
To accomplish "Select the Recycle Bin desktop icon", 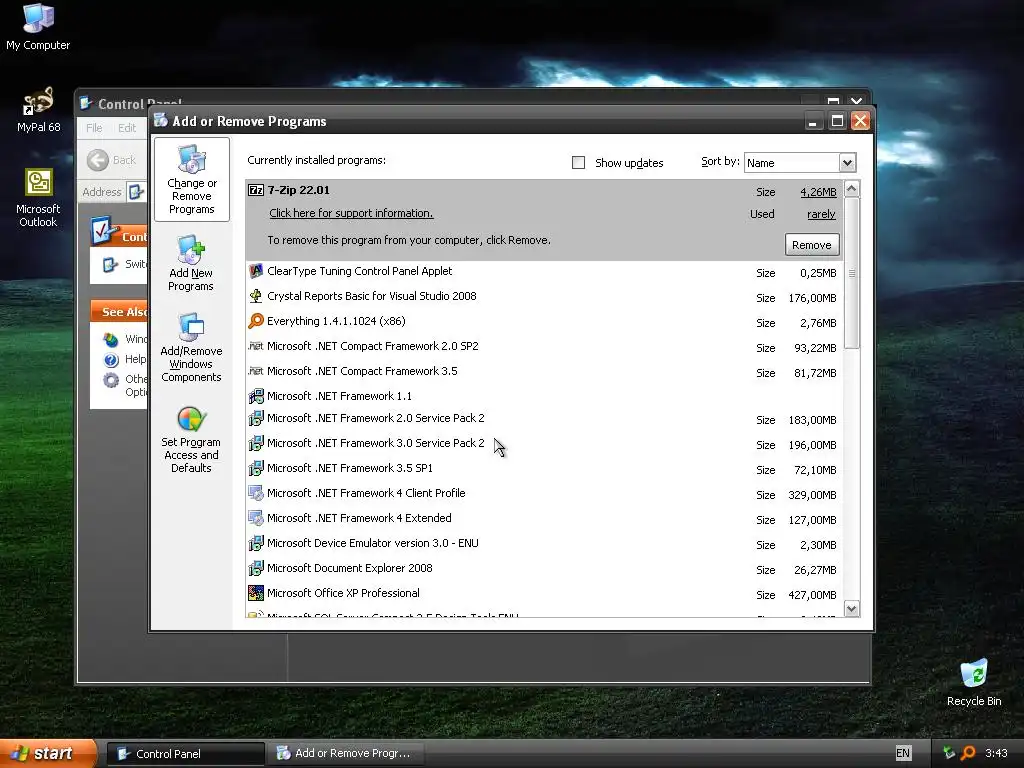I will click(974, 682).
